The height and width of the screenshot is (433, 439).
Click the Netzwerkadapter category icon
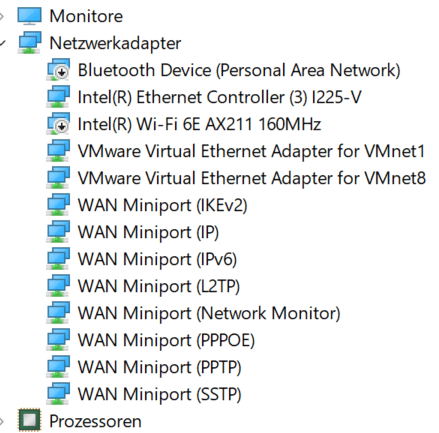click(29, 43)
